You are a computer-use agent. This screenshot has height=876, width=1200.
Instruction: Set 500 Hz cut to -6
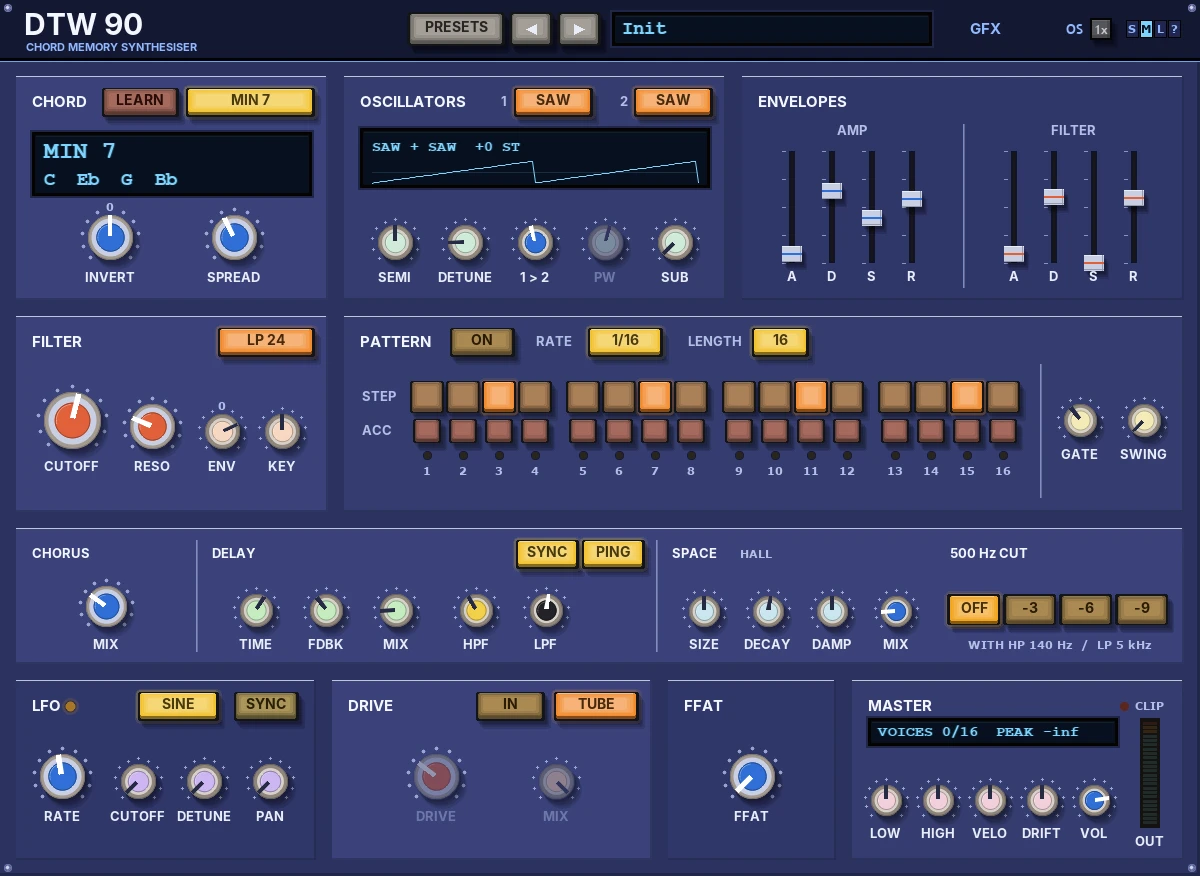click(1086, 609)
